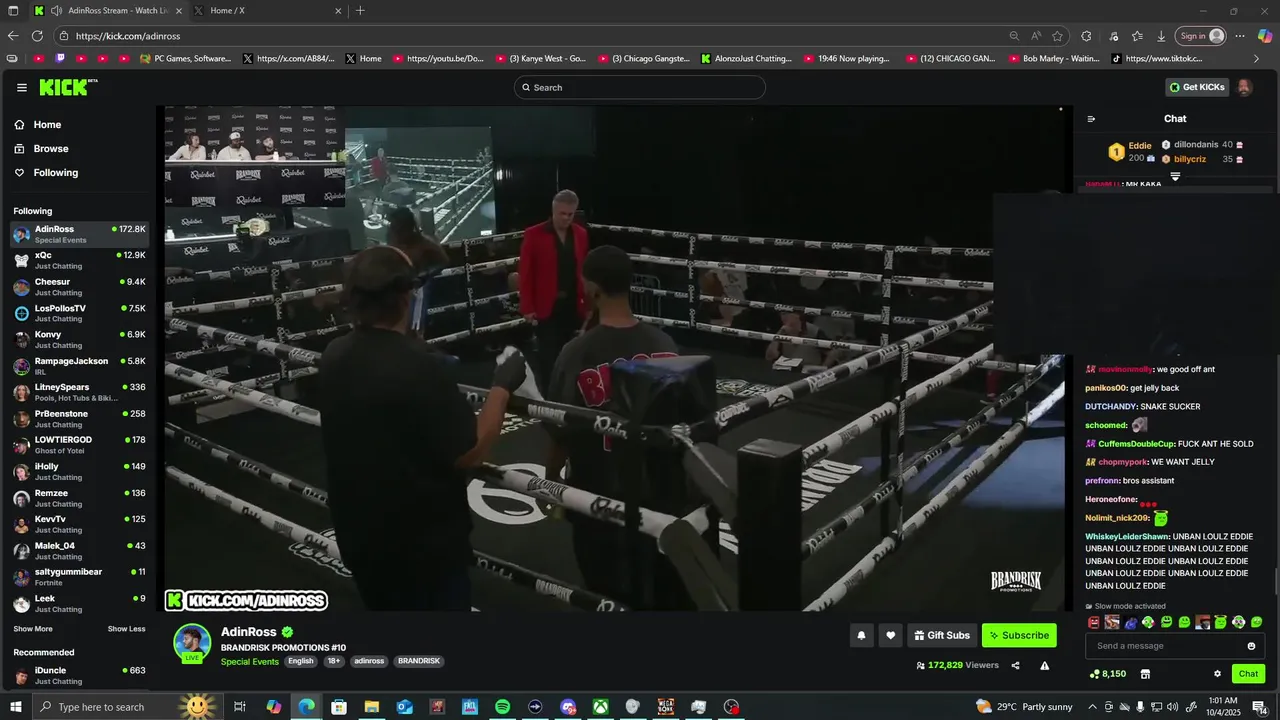This screenshot has width=1280, height=720.
Task: Click dillondanis in chat leaderboard
Action: click(1196, 145)
